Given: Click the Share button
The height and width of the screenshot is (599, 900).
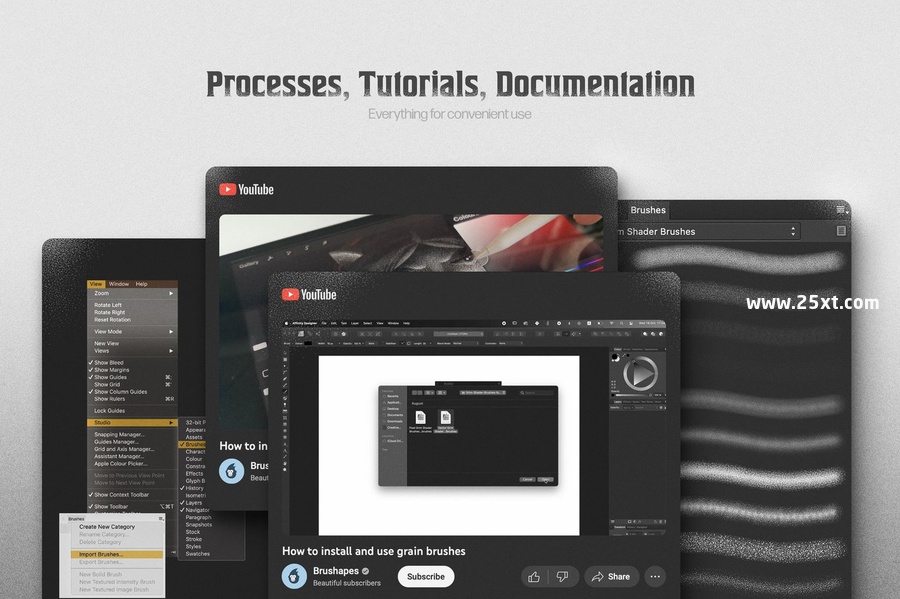Looking at the screenshot, I should [611, 577].
